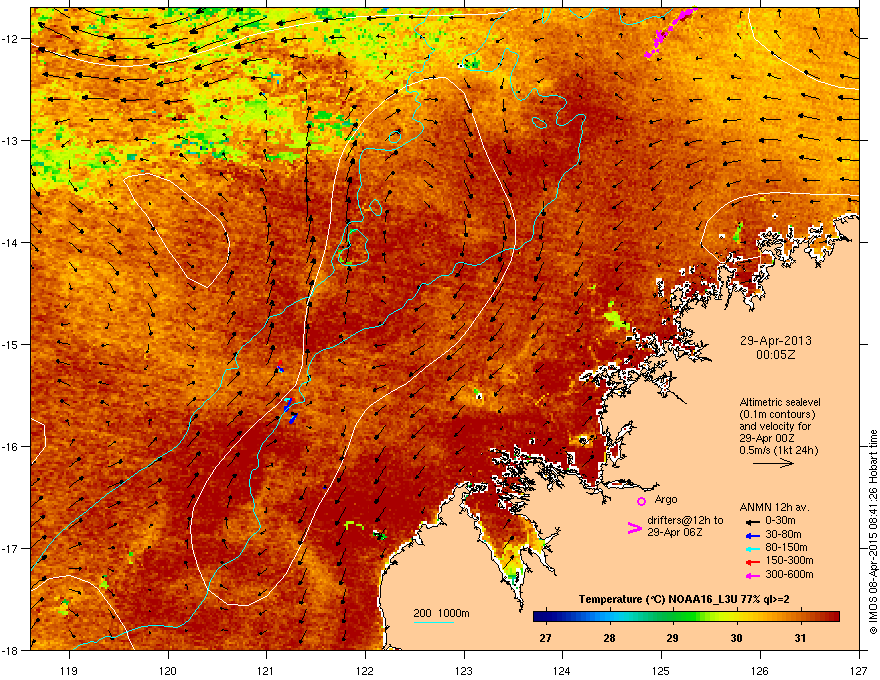Click the '0.5m/s (1kt 24h)' text
Screen dimensions: 880x680
779,450
